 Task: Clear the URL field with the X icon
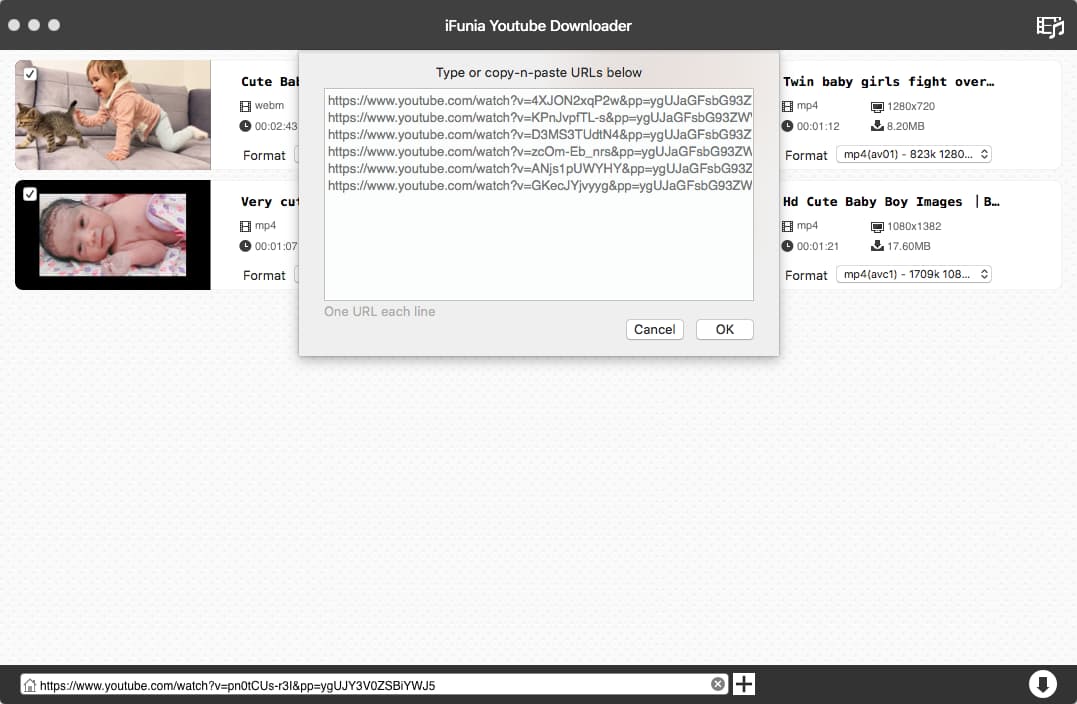718,684
